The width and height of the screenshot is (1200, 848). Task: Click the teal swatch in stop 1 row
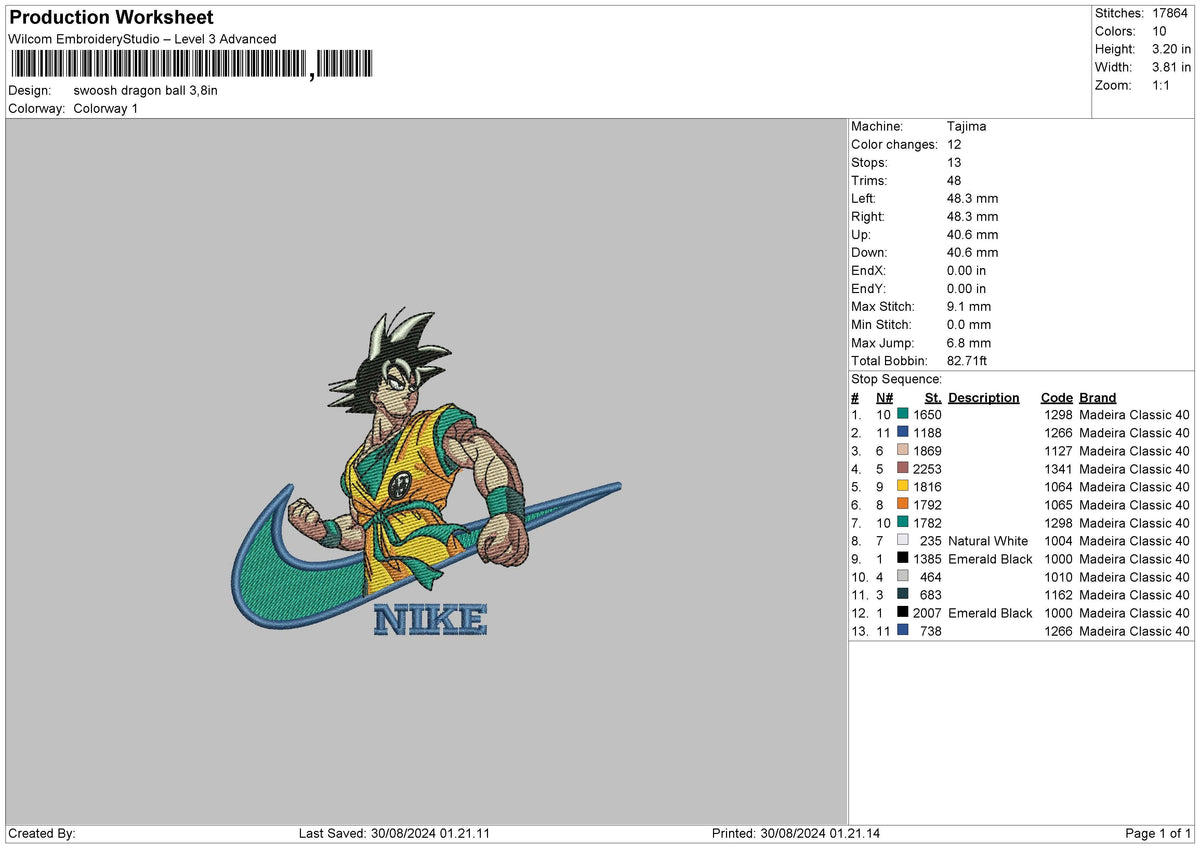pos(903,414)
